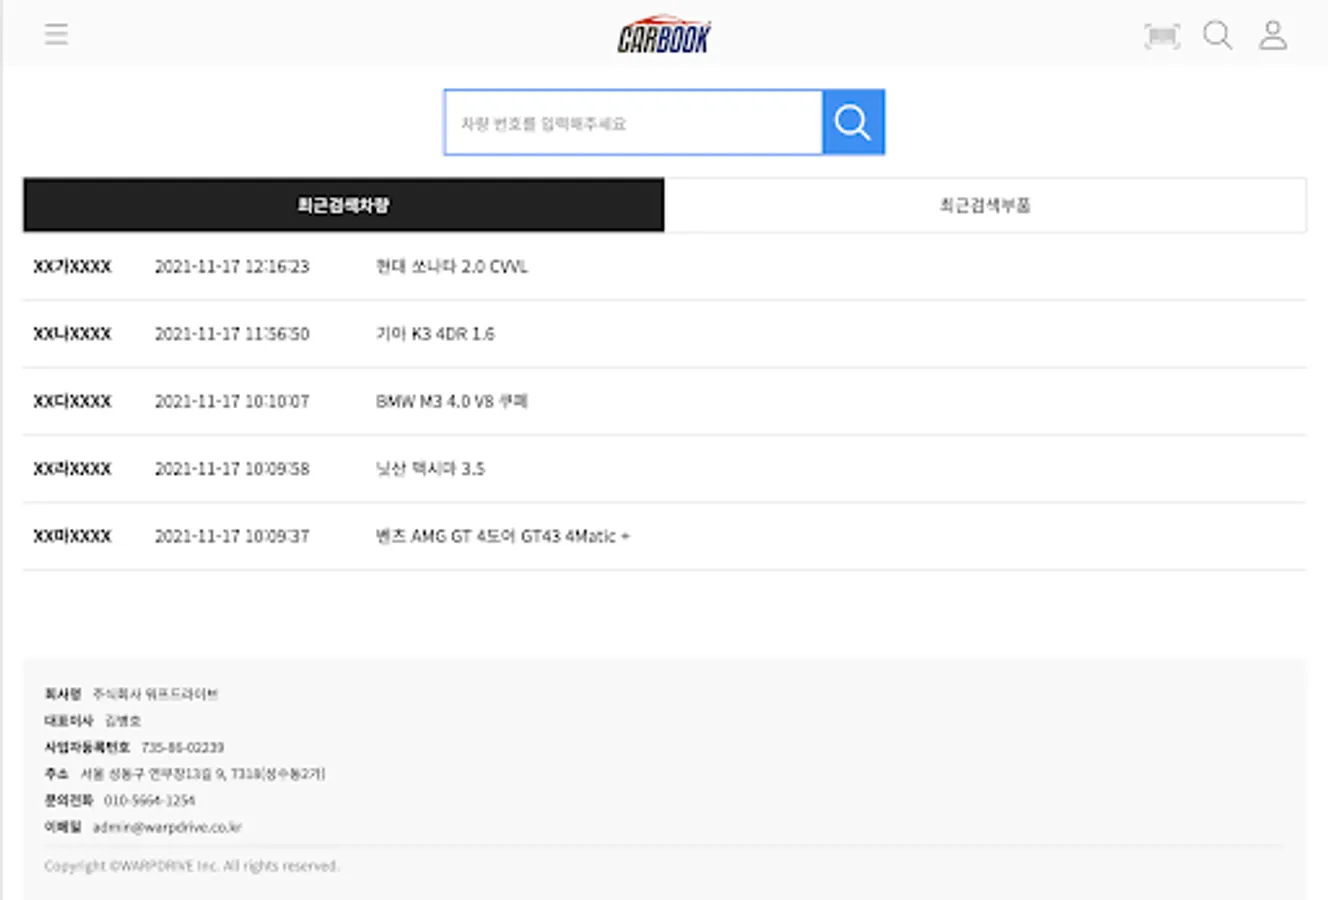Click timestamp 2021-11-17 10:10:07
The image size is (1328, 900).
232,401
